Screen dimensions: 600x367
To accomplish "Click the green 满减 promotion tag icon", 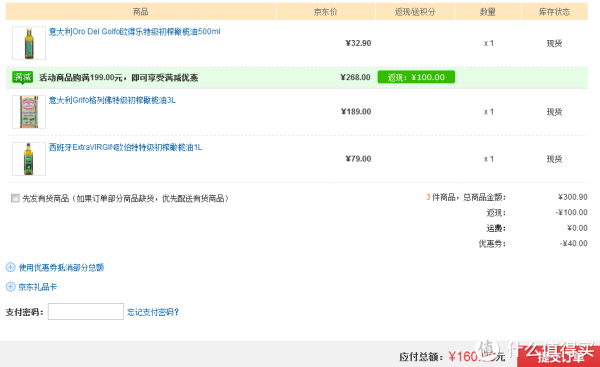I will pyautogui.click(x=23, y=77).
